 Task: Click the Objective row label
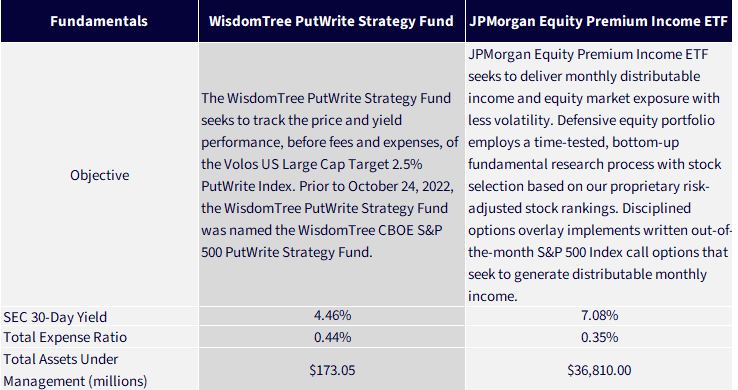(x=99, y=175)
